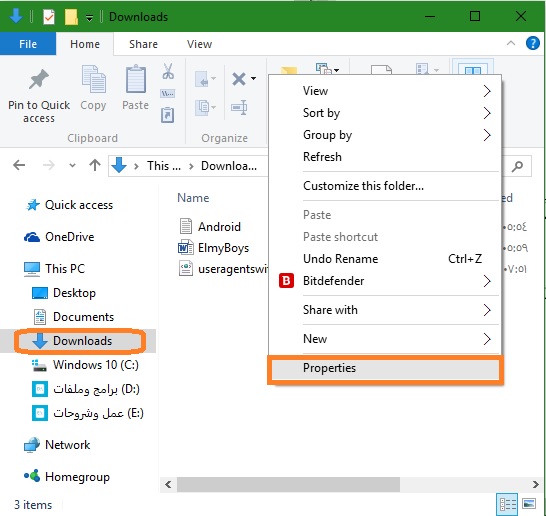546x516 pixels.
Task: Open the recent locations dropdown arrow
Action: tap(72, 165)
